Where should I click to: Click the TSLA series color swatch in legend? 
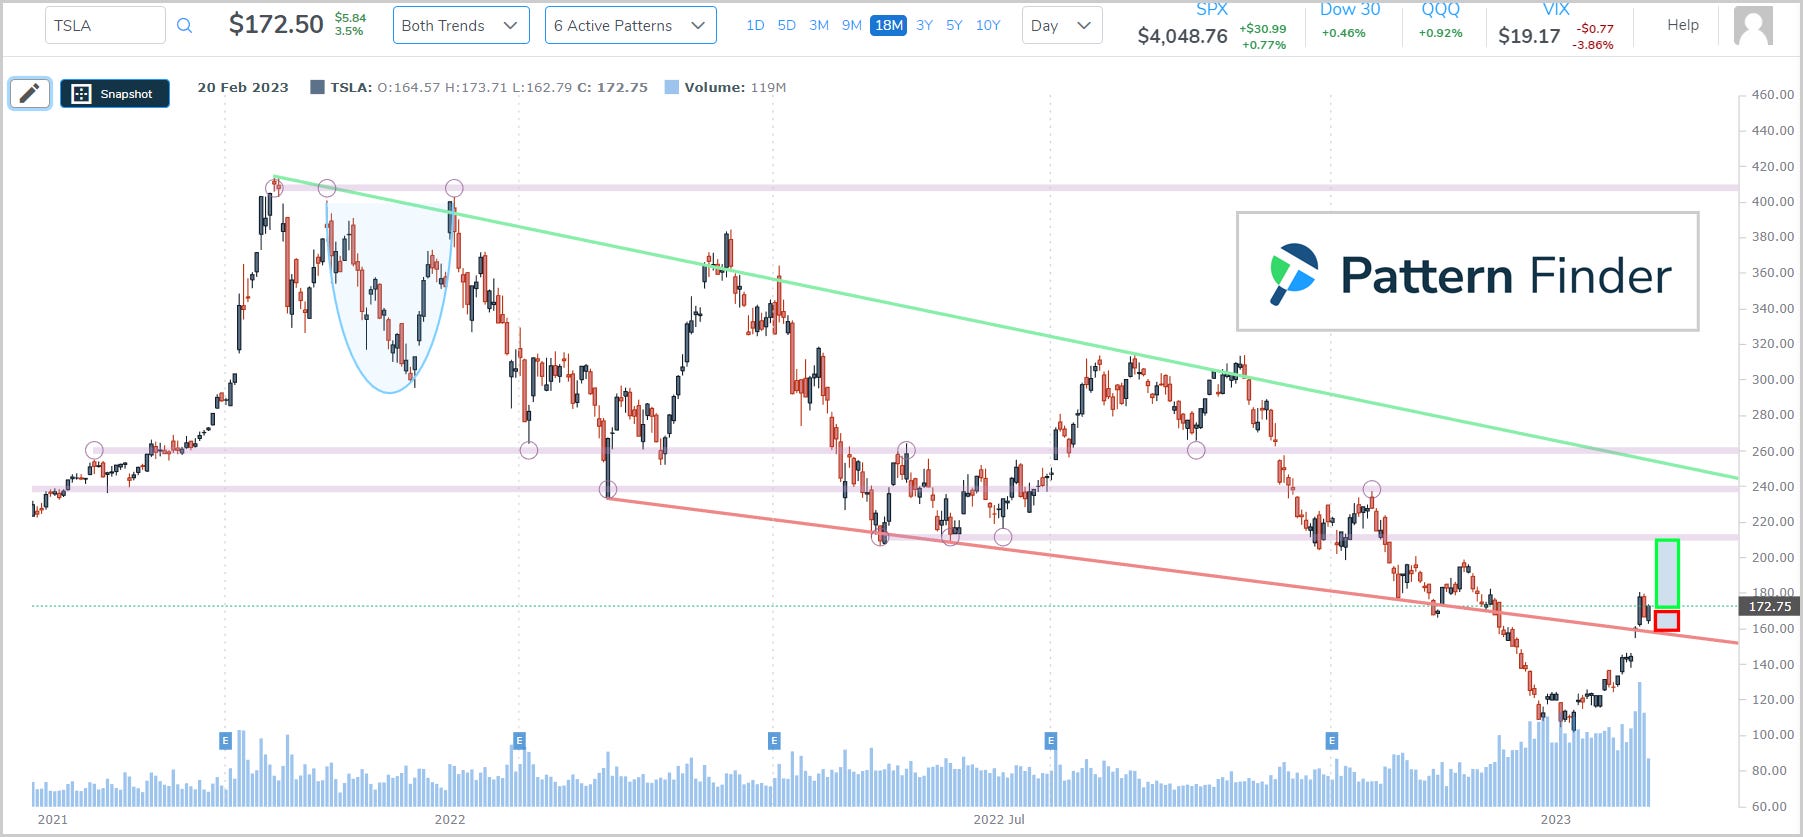point(317,87)
